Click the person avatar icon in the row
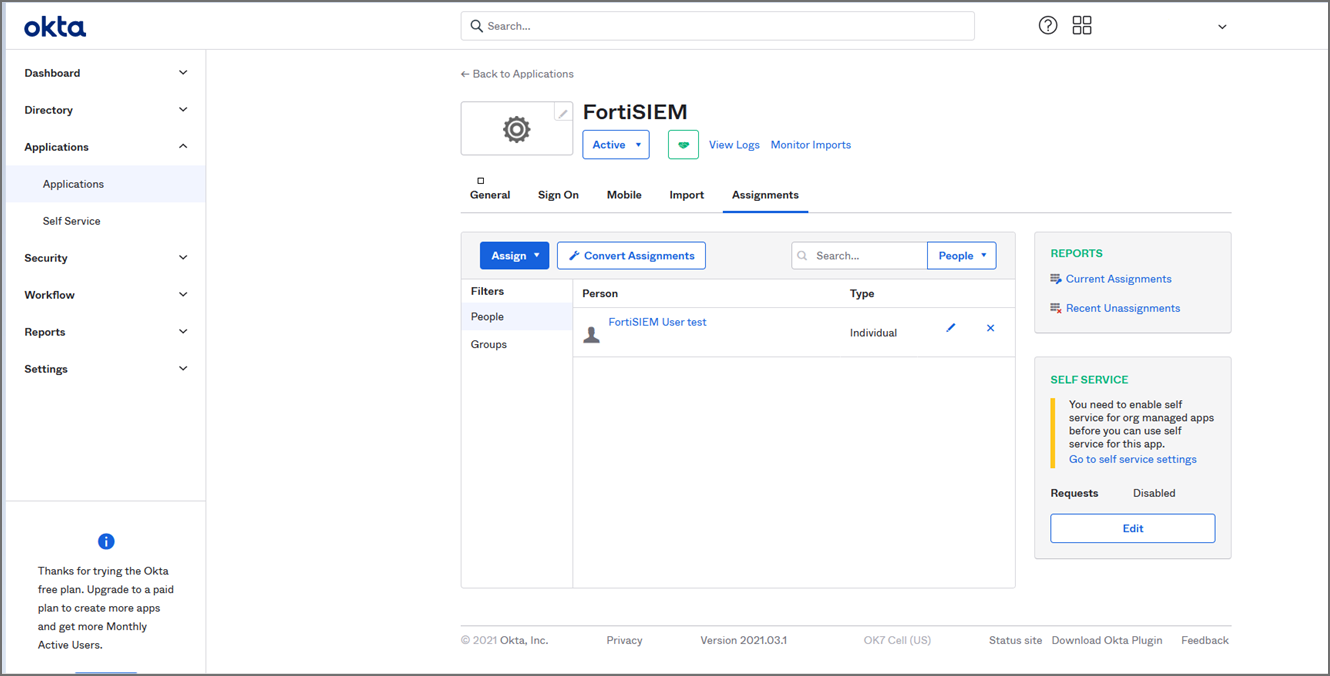The height and width of the screenshot is (676, 1330). click(592, 335)
